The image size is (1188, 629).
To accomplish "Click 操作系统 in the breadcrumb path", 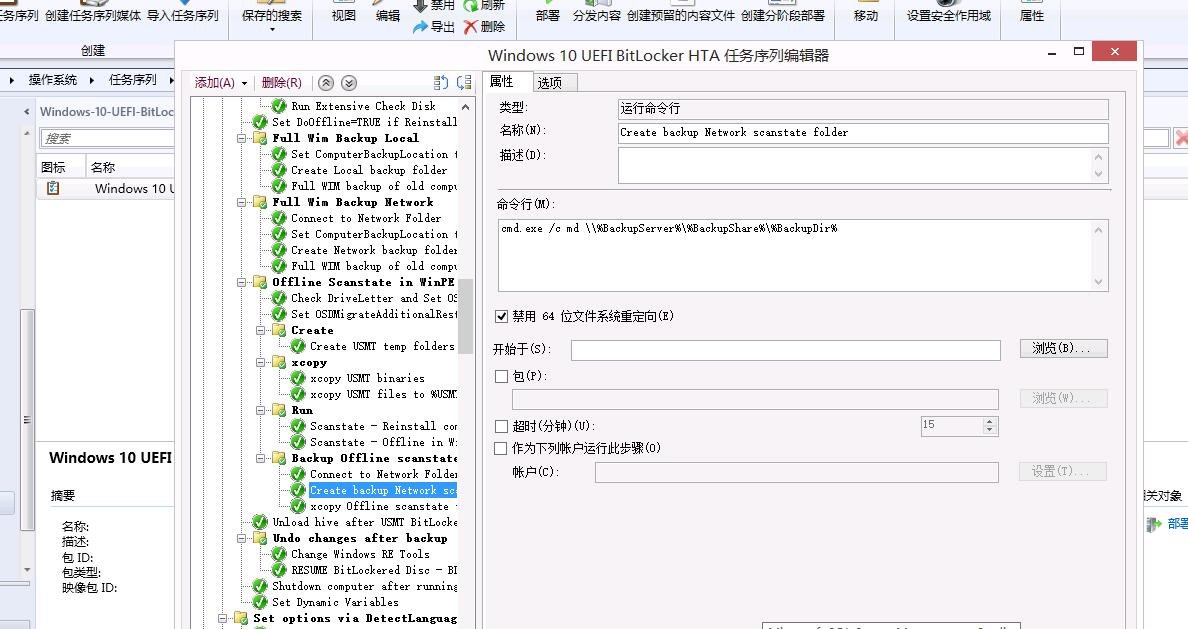I will (x=52, y=80).
